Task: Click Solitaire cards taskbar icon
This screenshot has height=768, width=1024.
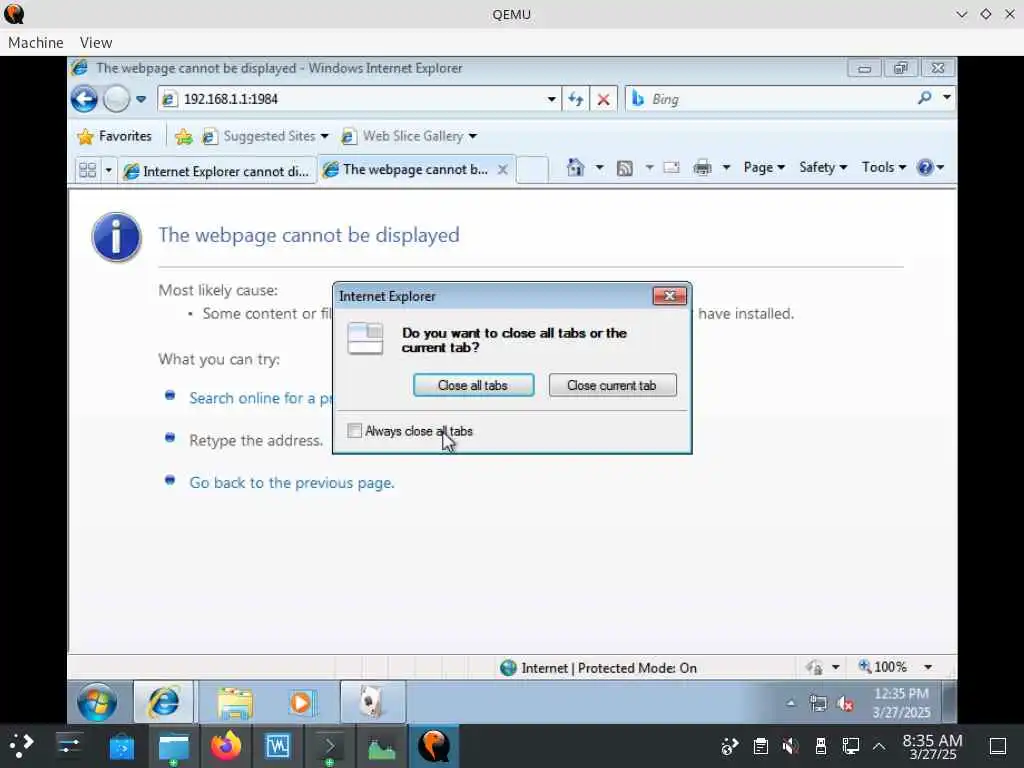Action: pos(373,703)
